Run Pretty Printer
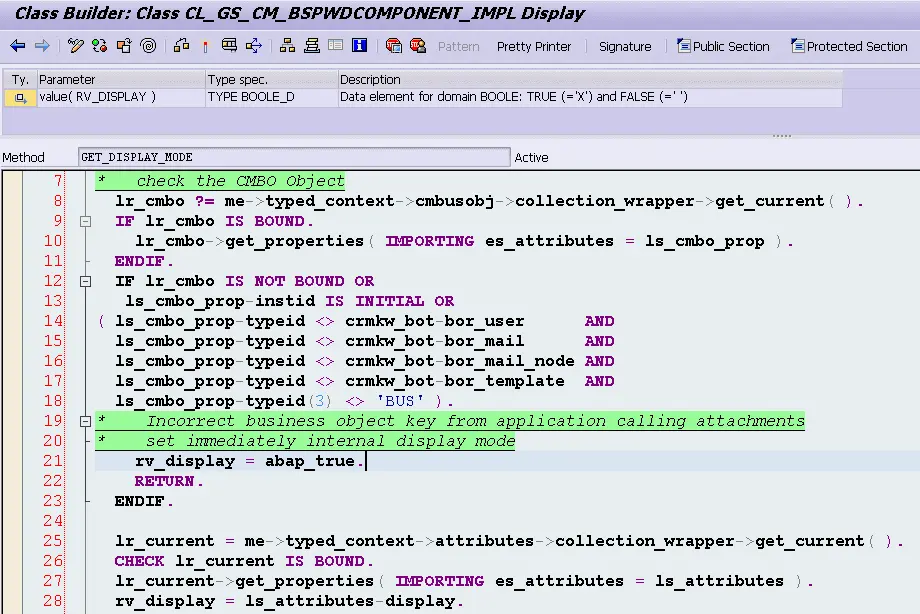Image resolution: width=920 pixels, height=614 pixels. coord(534,46)
